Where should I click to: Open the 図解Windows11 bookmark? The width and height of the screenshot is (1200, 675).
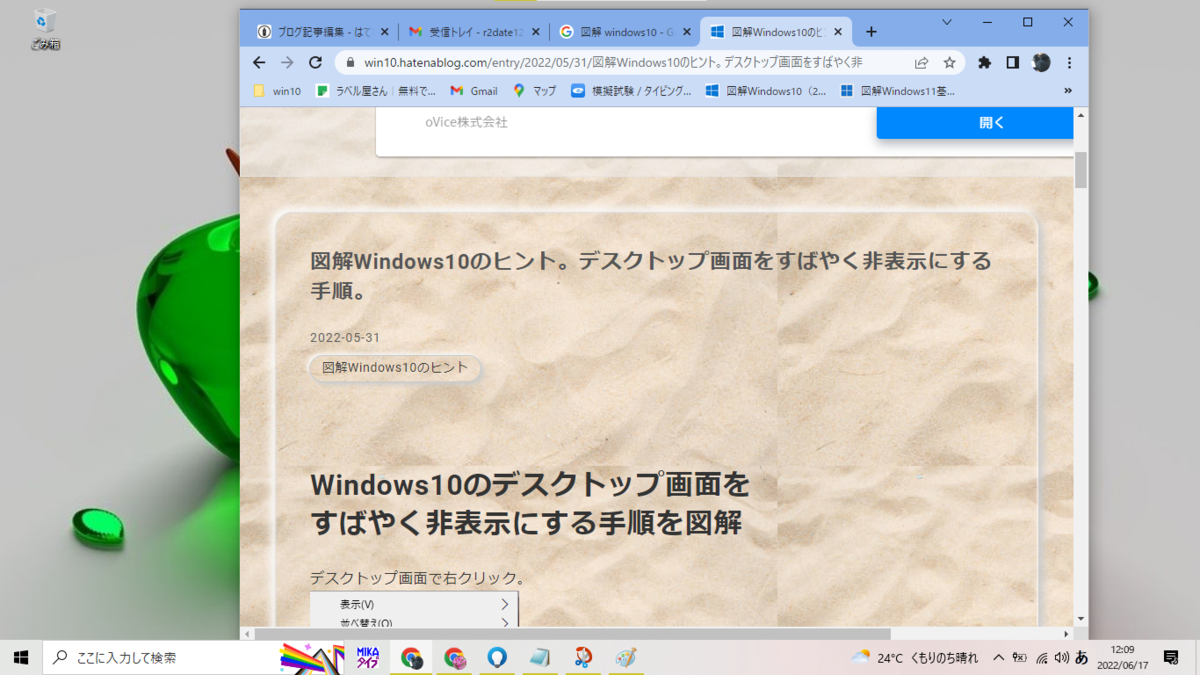point(898,90)
